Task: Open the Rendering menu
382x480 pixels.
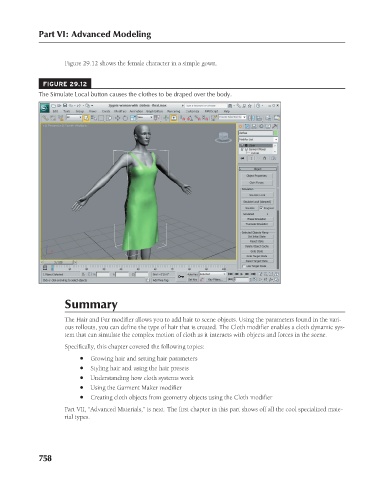Action: (173, 111)
